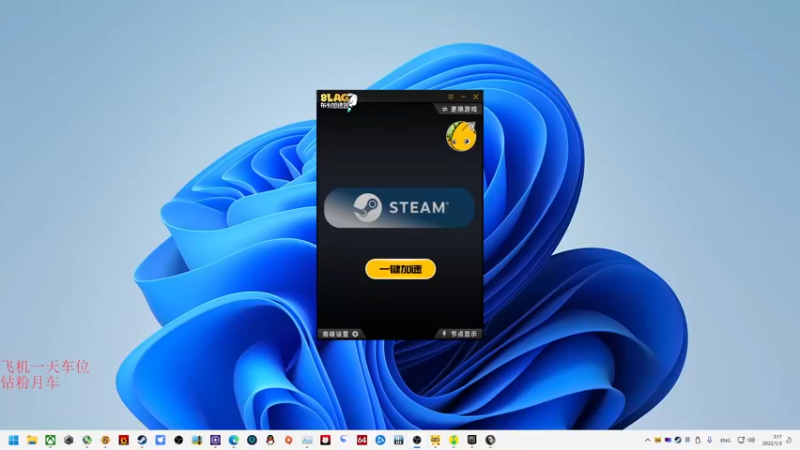Click the yellow round mascot avatar

[461, 136]
